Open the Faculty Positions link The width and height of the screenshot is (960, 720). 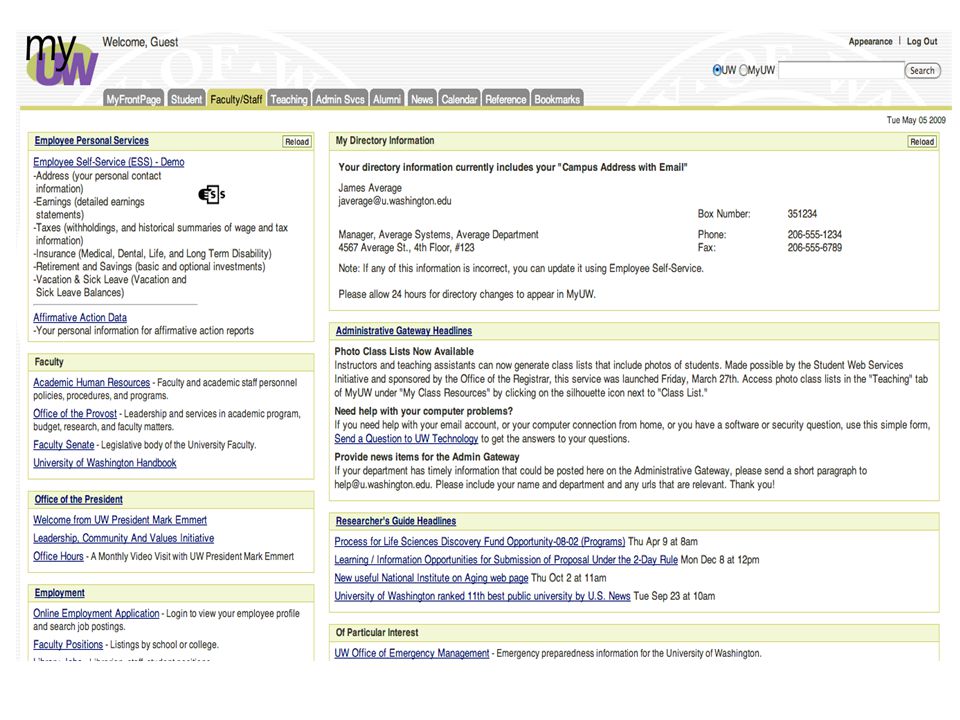pyautogui.click(x=68, y=644)
